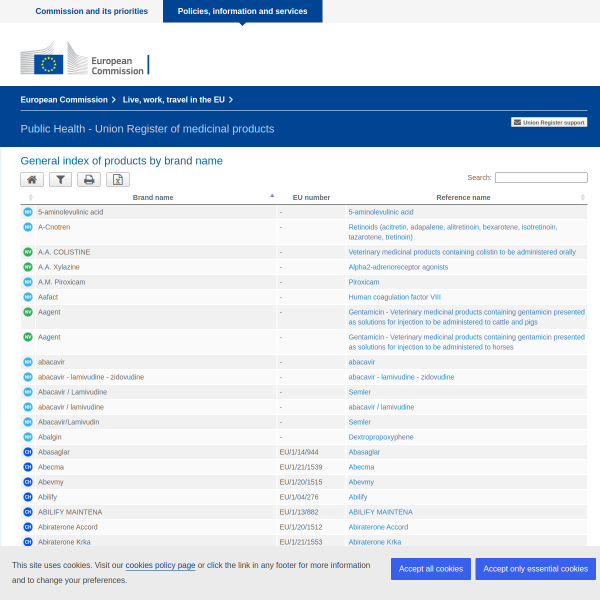The height and width of the screenshot is (600, 600).
Task: Click the Public Health - Union Register title
Action: pyautogui.click(x=147, y=129)
